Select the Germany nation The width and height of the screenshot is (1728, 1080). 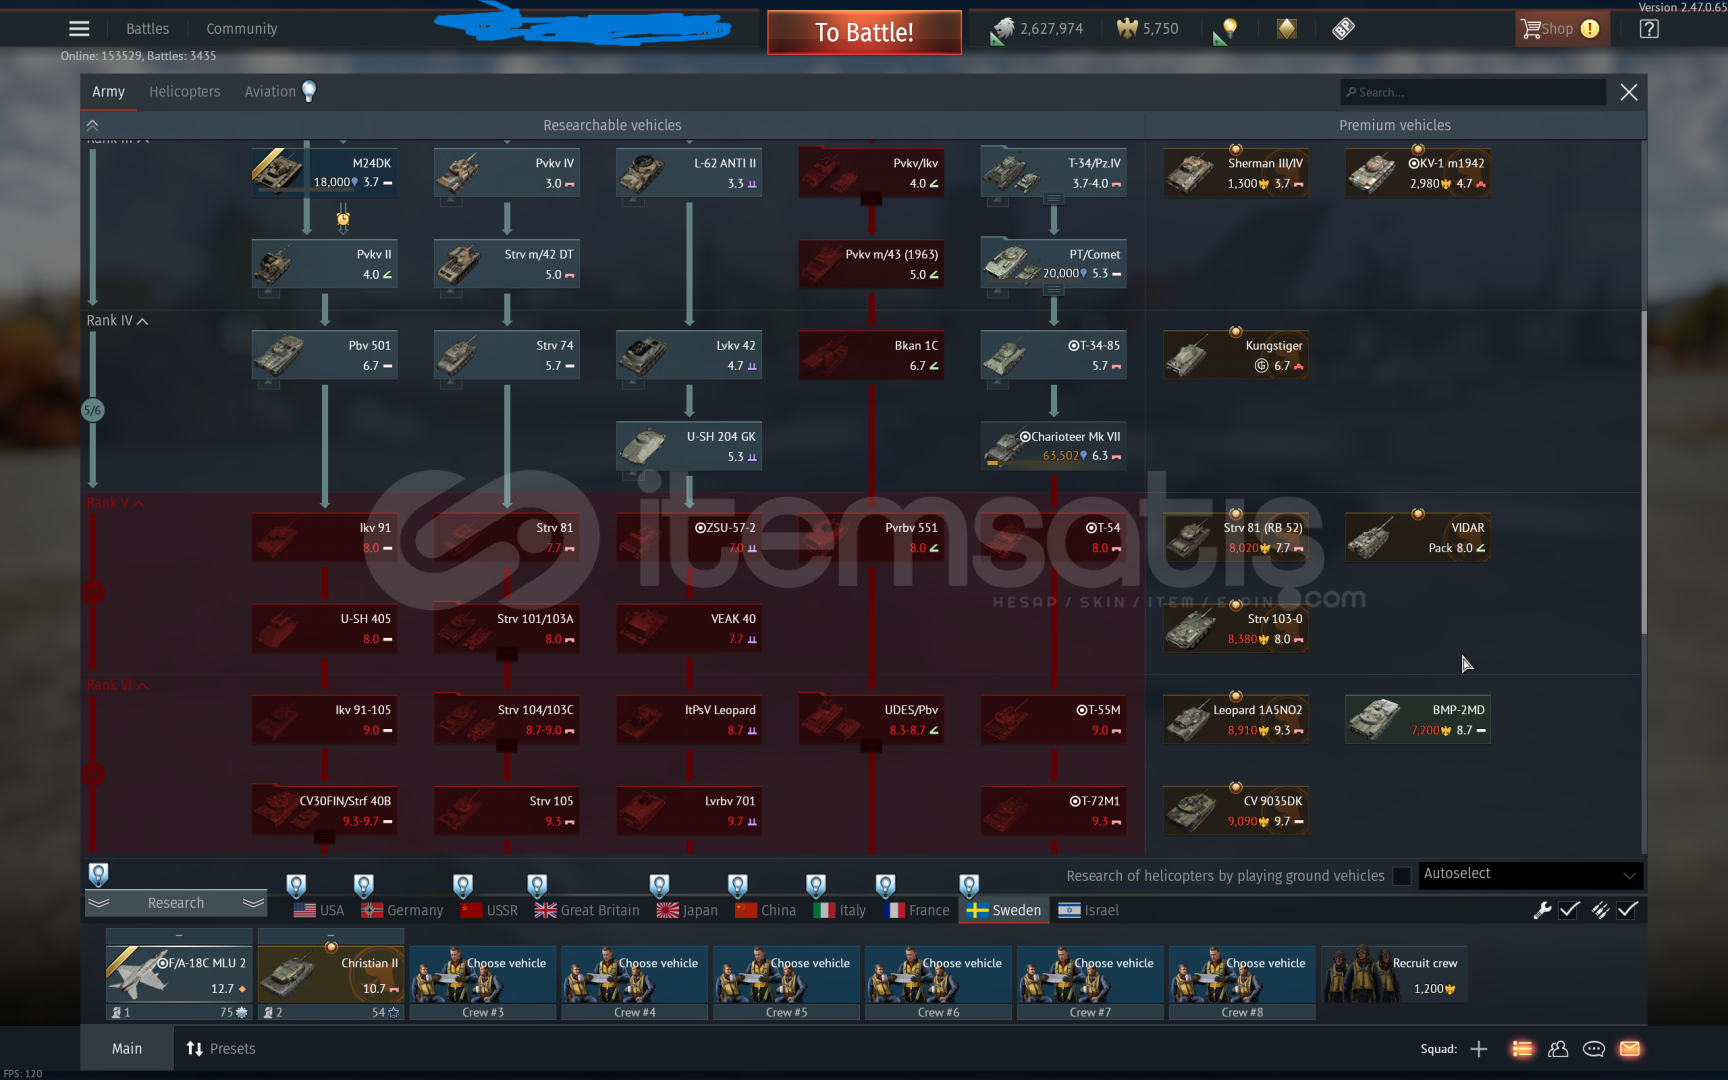coord(402,910)
